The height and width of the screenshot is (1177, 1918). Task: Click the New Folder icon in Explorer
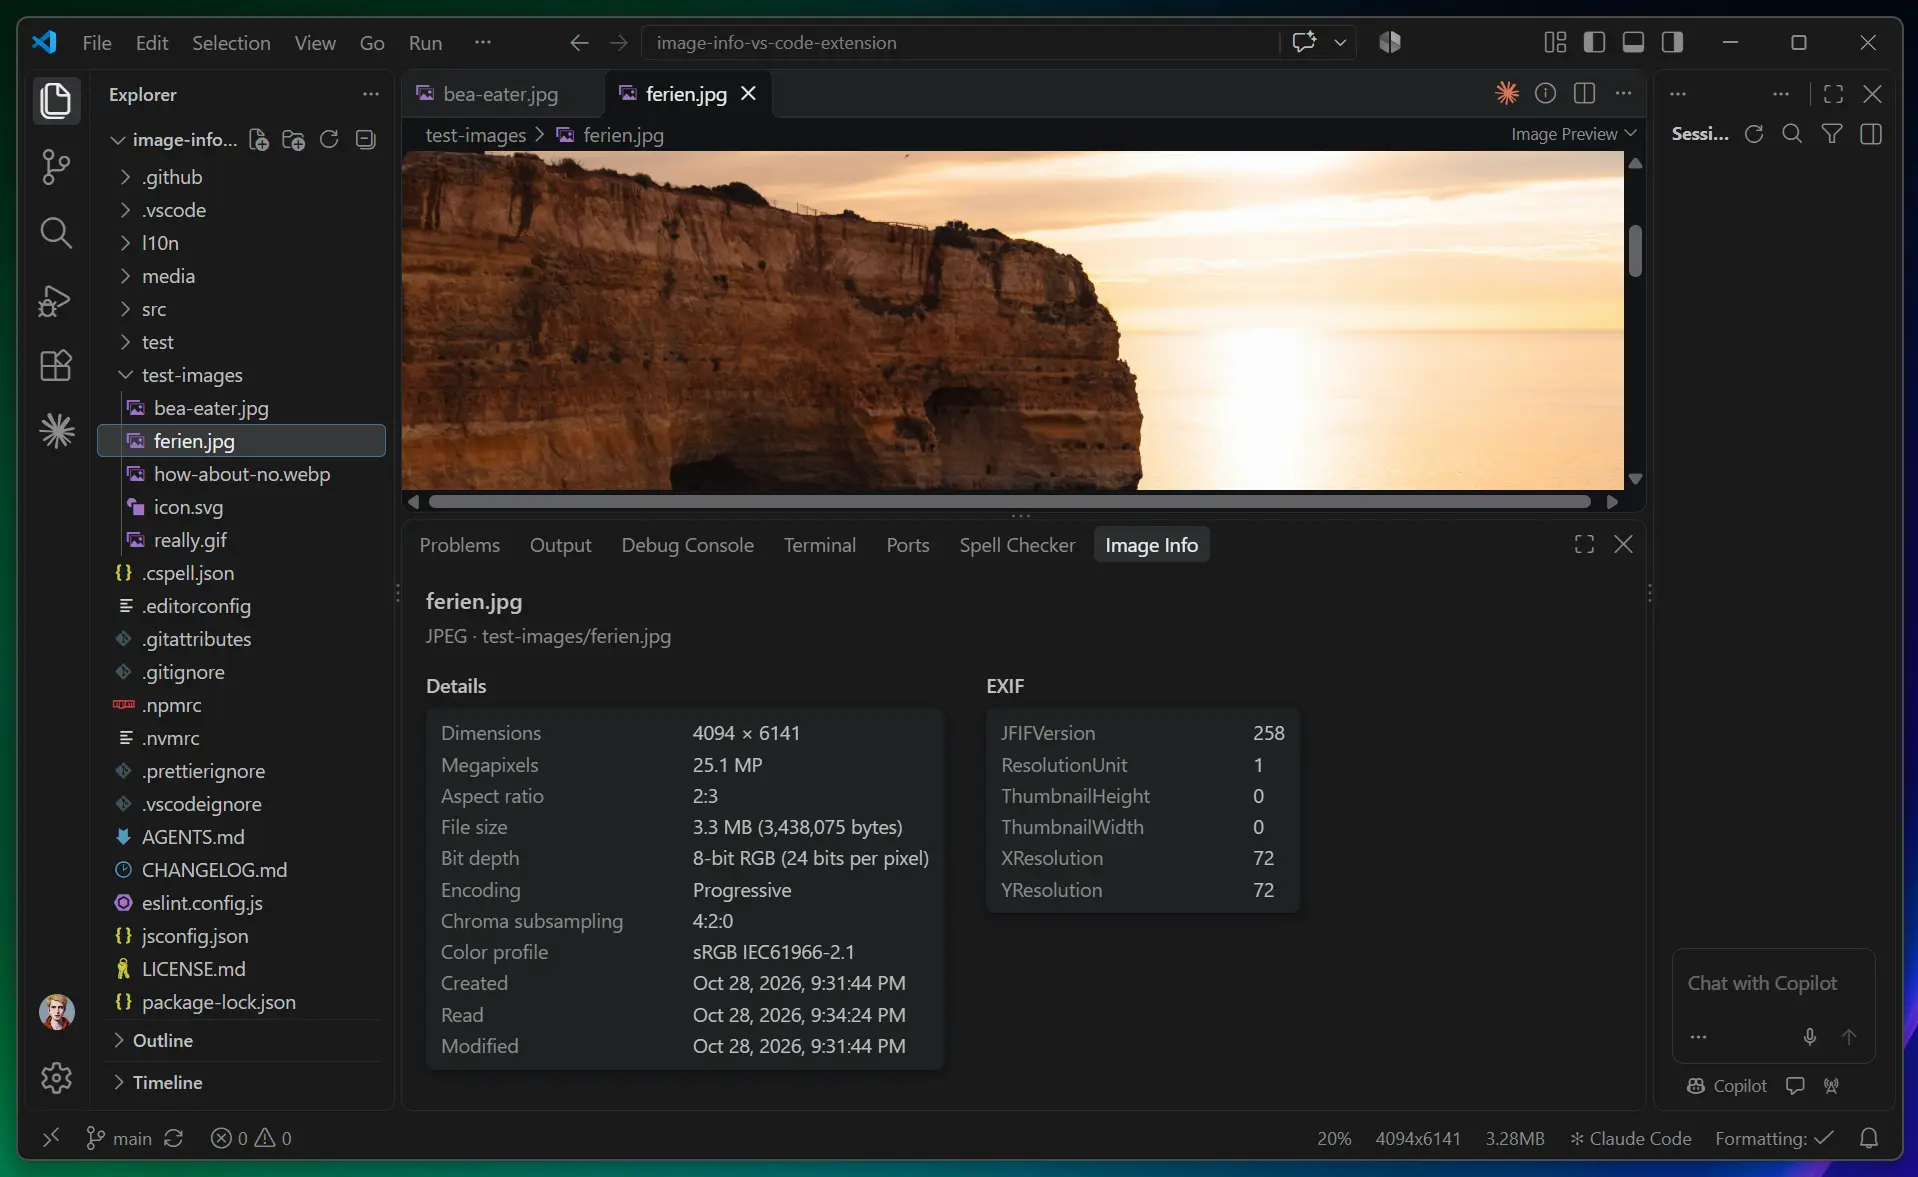(294, 140)
